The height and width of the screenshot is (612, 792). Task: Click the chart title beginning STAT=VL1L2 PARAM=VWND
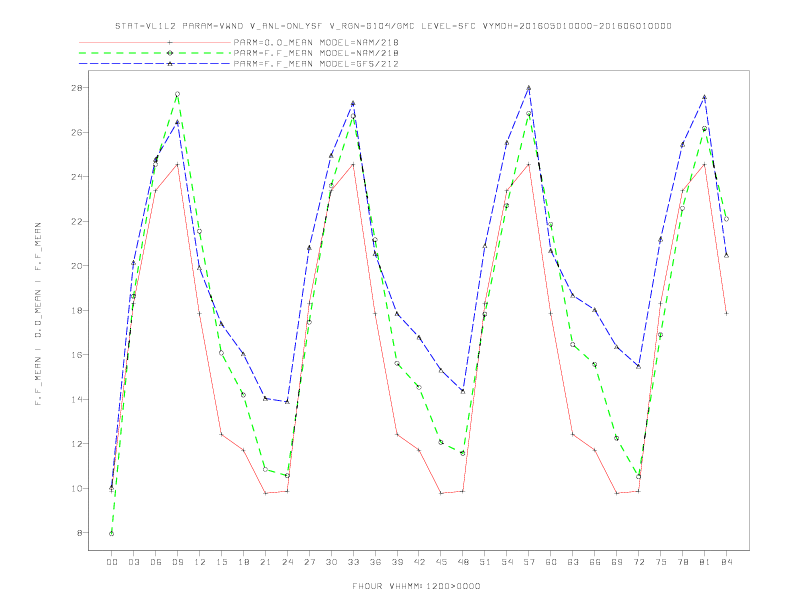[x=393, y=26]
